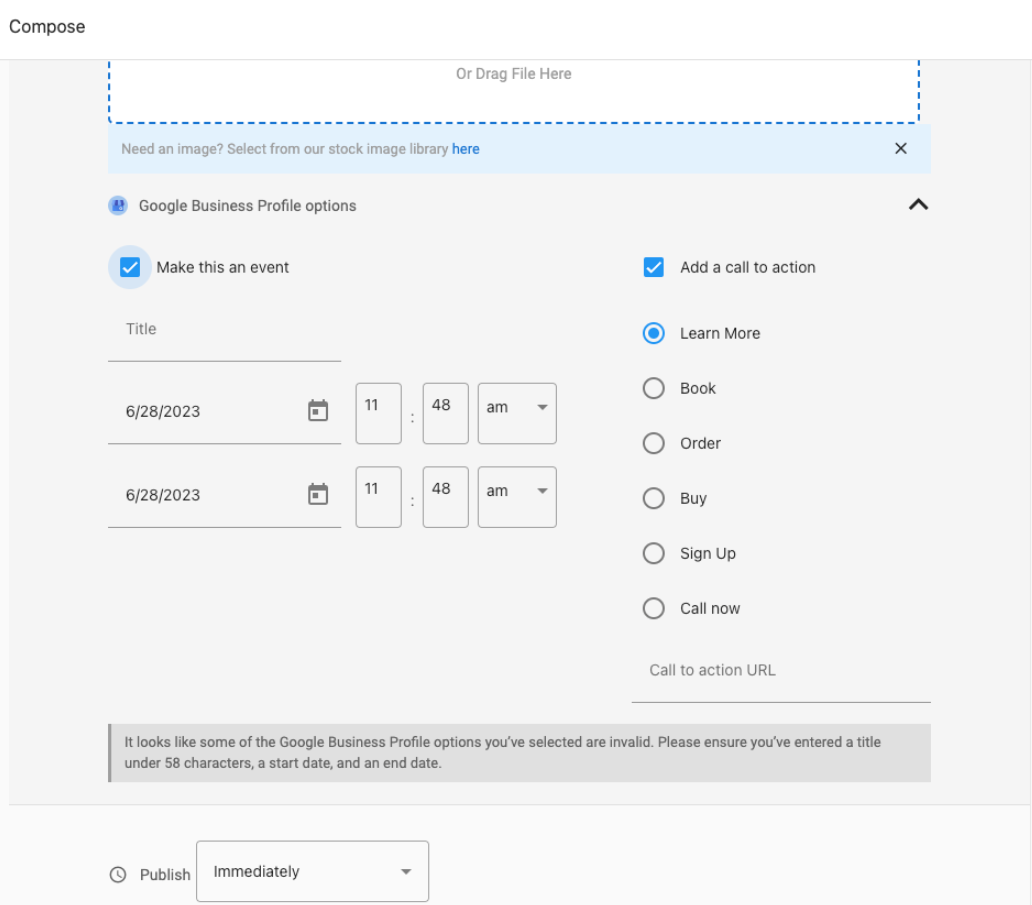Click the Compose heading text

[47, 27]
